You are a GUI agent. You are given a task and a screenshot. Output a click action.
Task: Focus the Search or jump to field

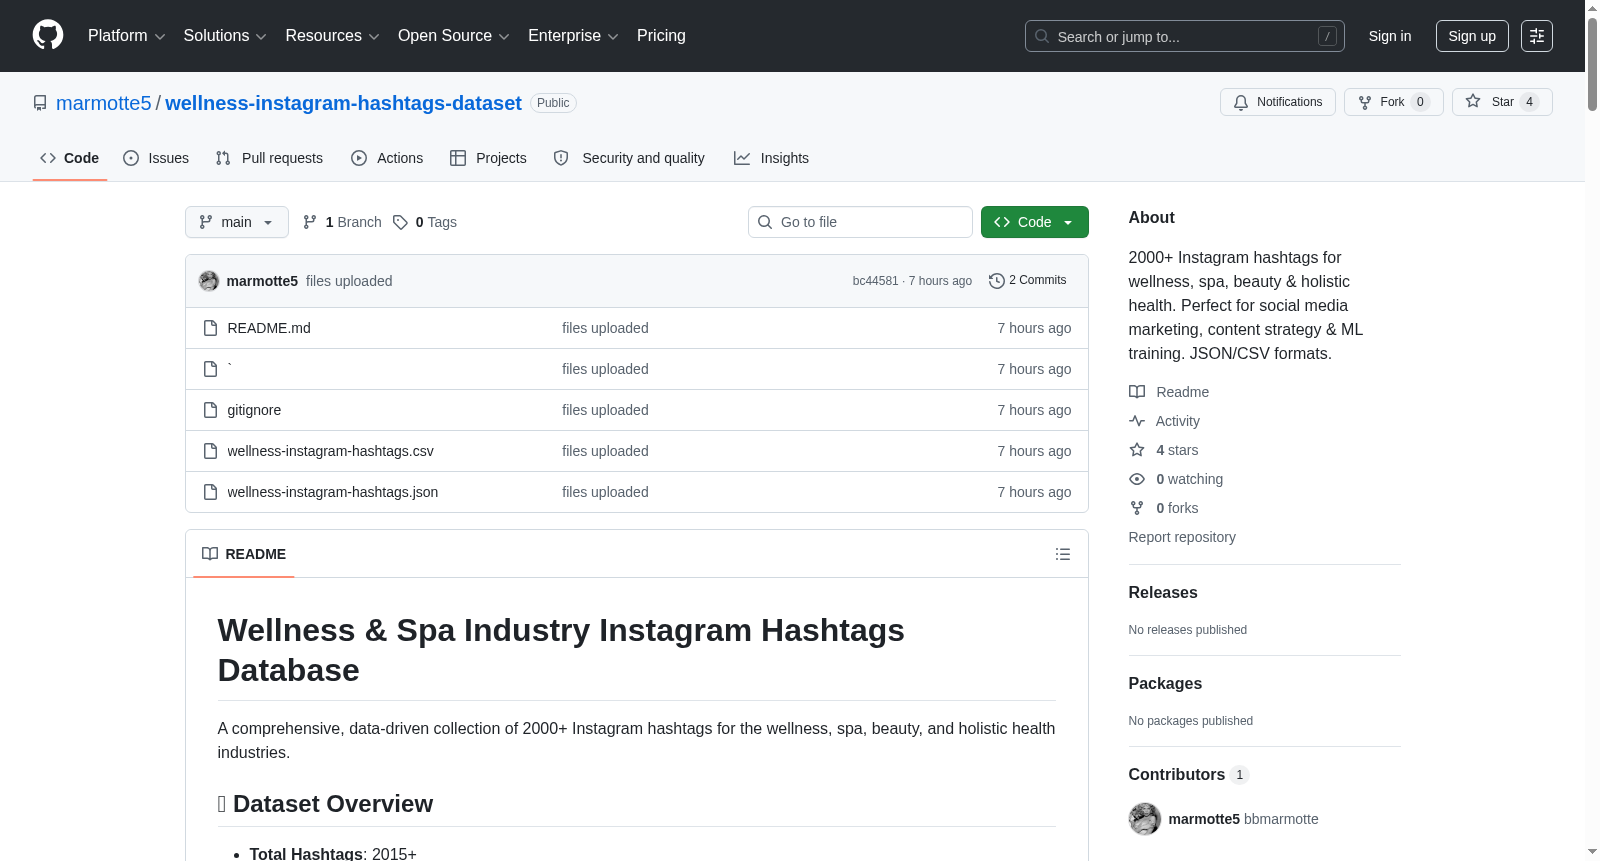pyautogui.click(x=1184, y=36)
